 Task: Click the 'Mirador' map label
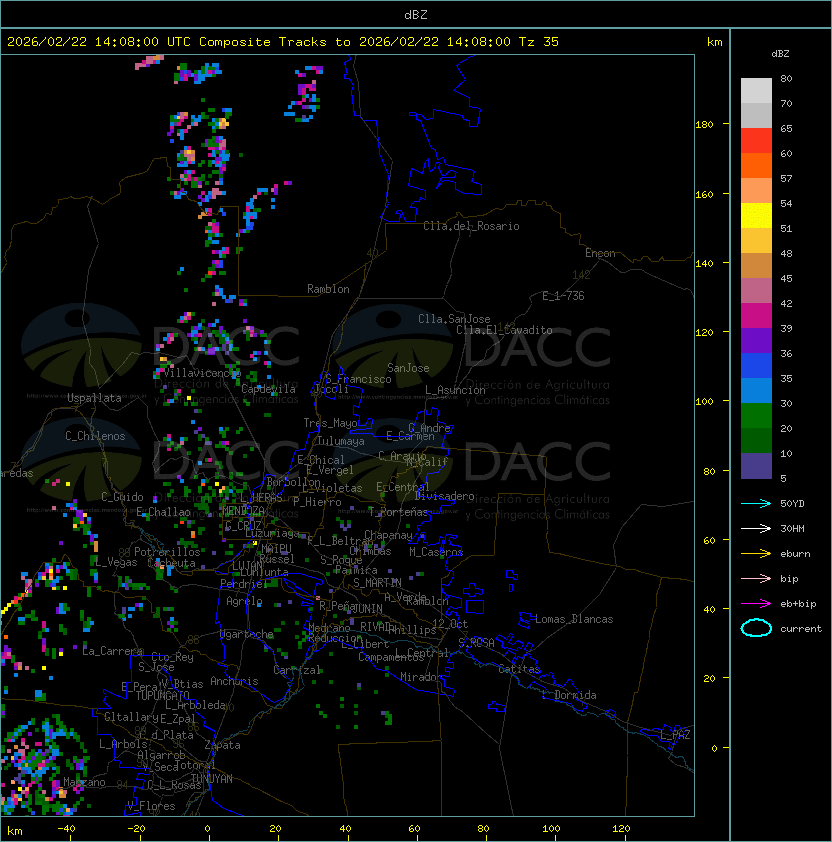click(421, 677)
